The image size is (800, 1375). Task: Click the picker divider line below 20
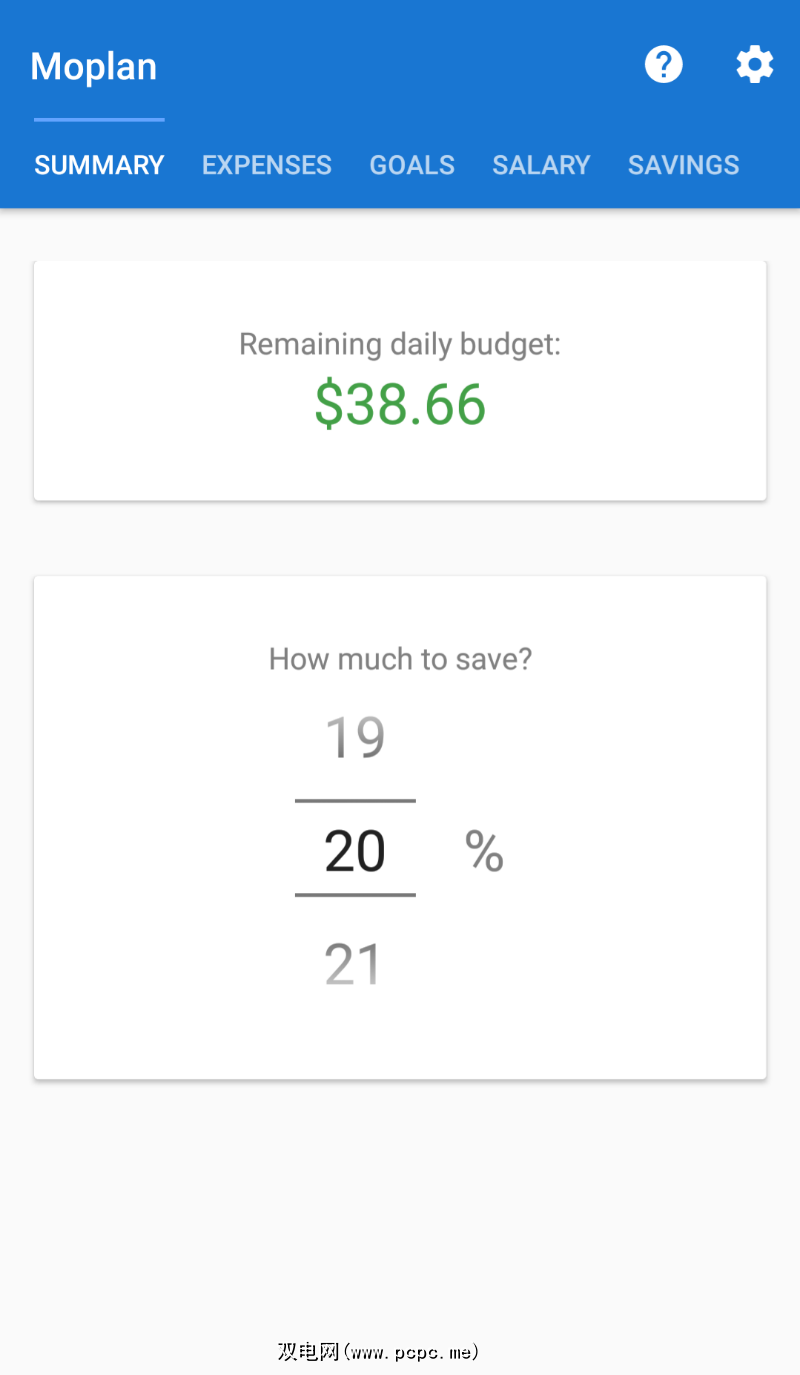(x=355, y=895)
